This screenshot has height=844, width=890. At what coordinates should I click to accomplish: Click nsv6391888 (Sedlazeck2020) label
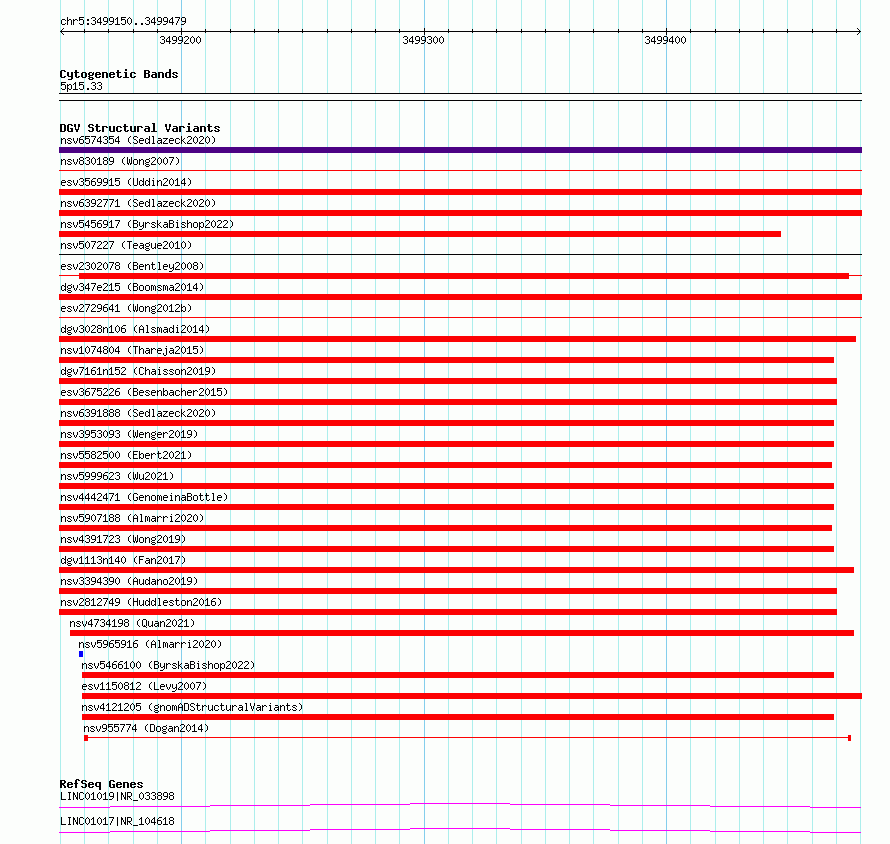click(138, 413)
